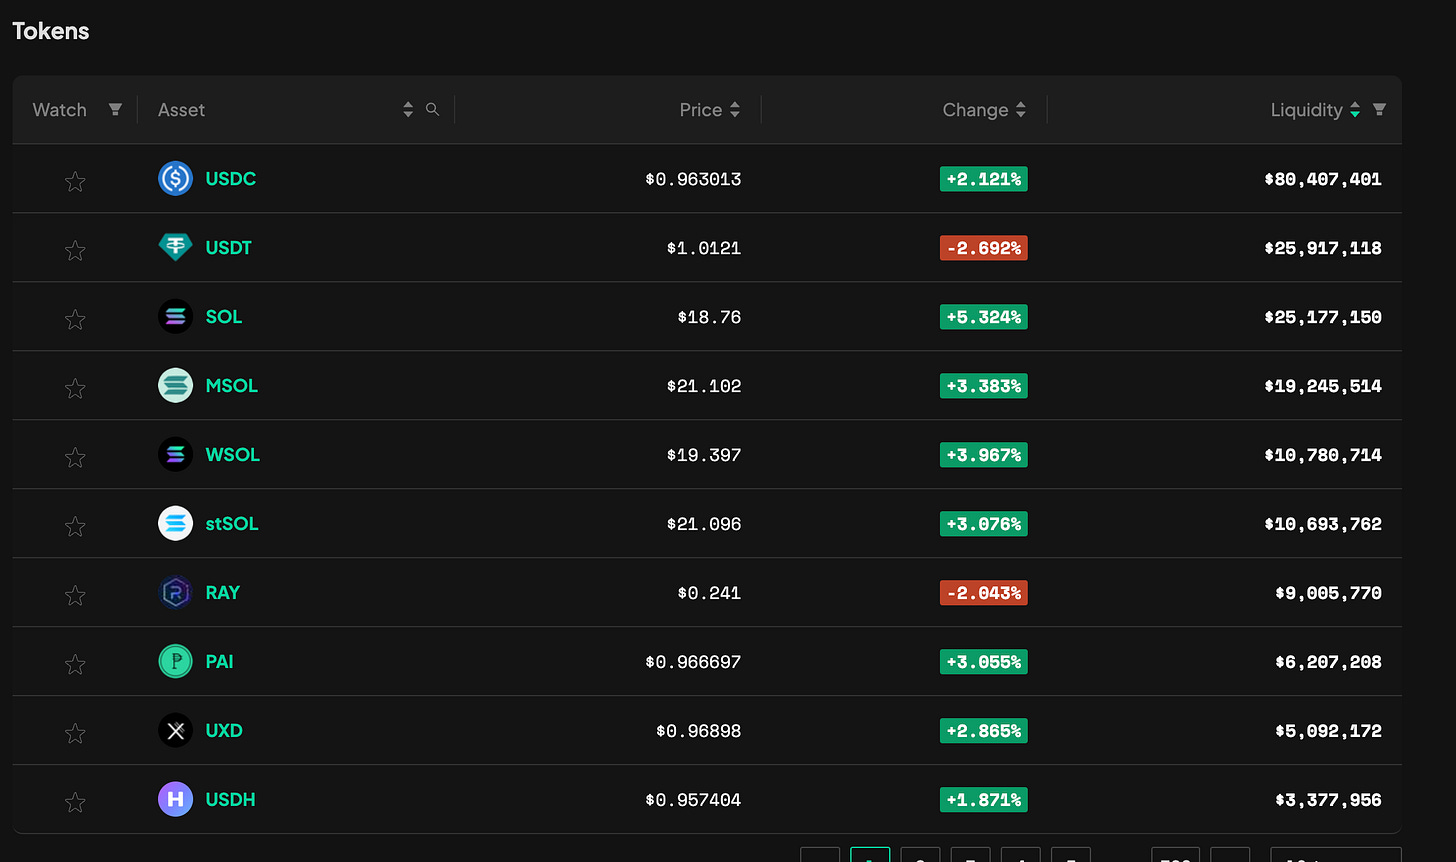This screenshot has height=862, width=1456.
Task: Open the Asset column search icon
Action: click(x=432, y=109)
